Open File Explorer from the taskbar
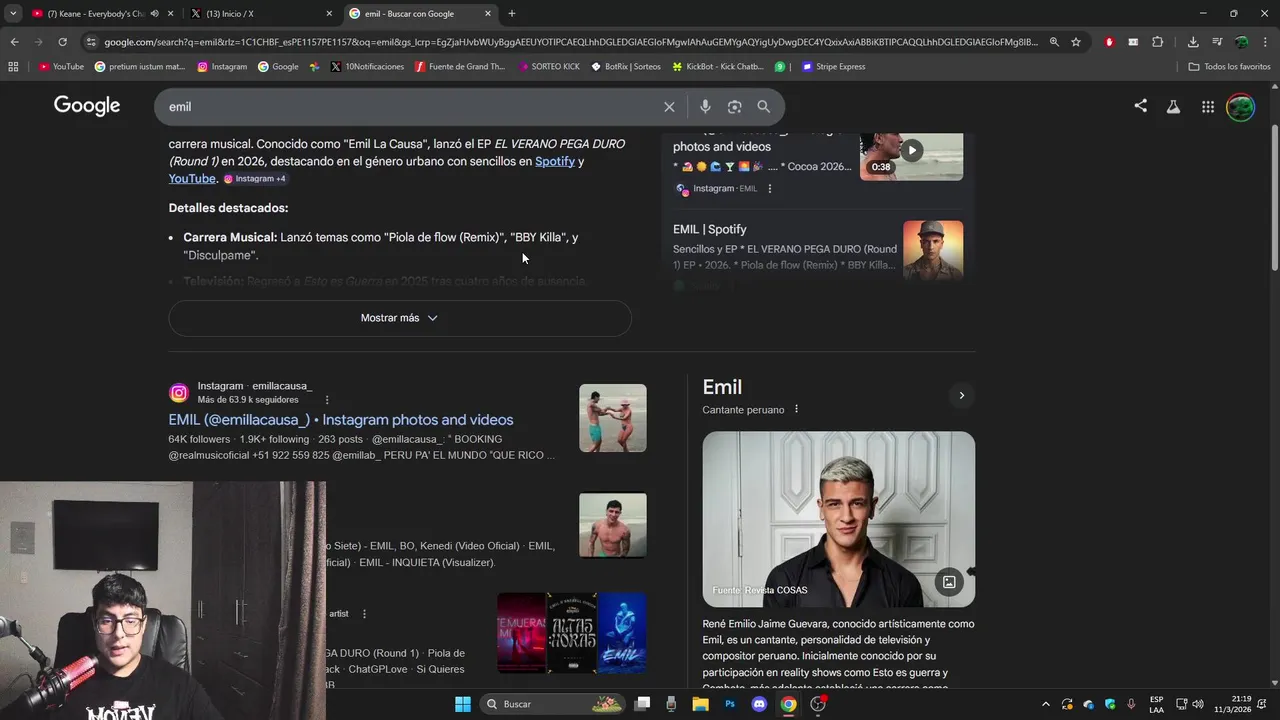Image resolution: width=1280 pixels, height=720 pixels. pyautogui.click(x=701, y=704)
